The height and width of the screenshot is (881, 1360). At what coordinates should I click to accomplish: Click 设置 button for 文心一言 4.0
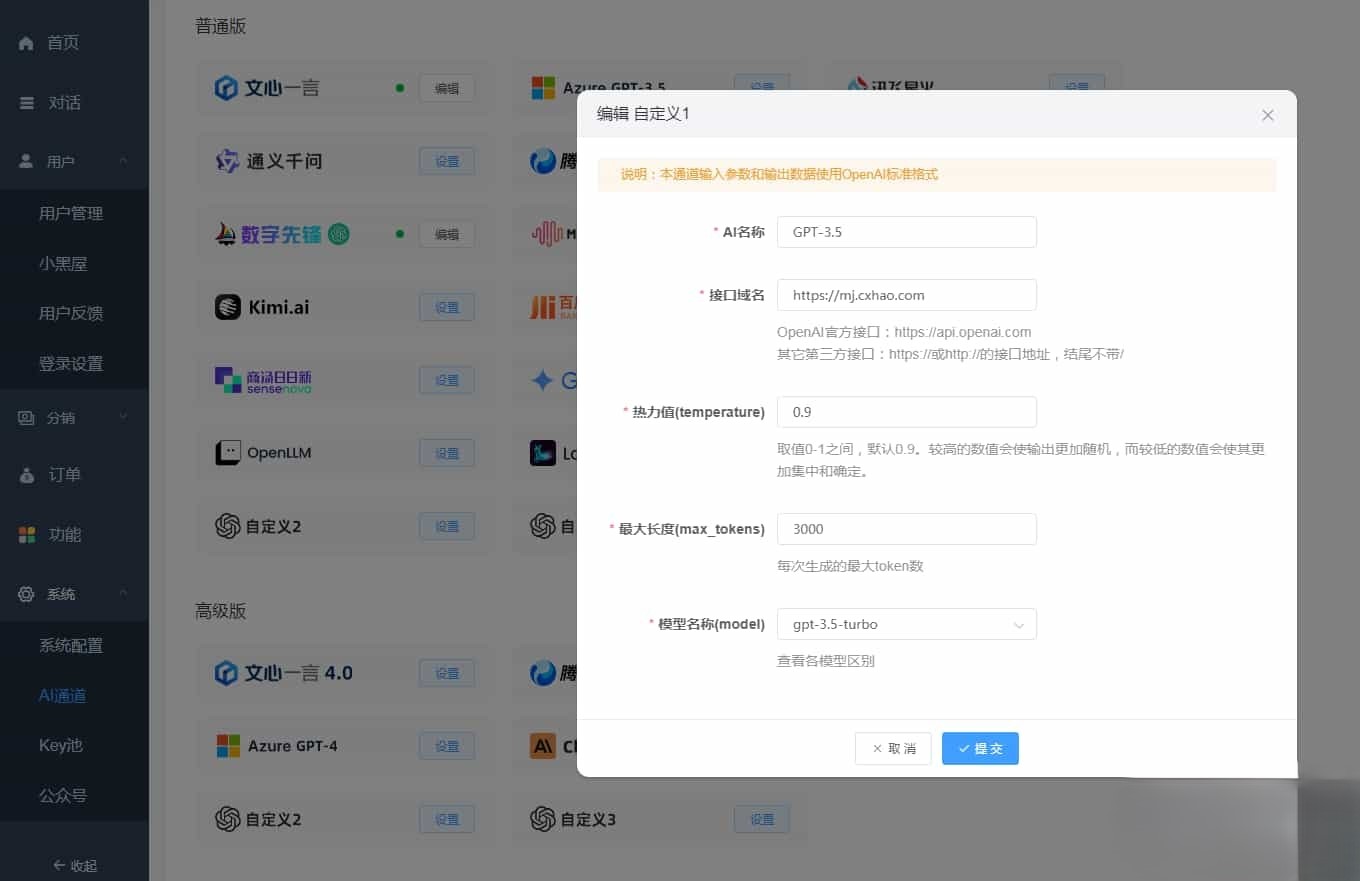[x=447, y=673]
